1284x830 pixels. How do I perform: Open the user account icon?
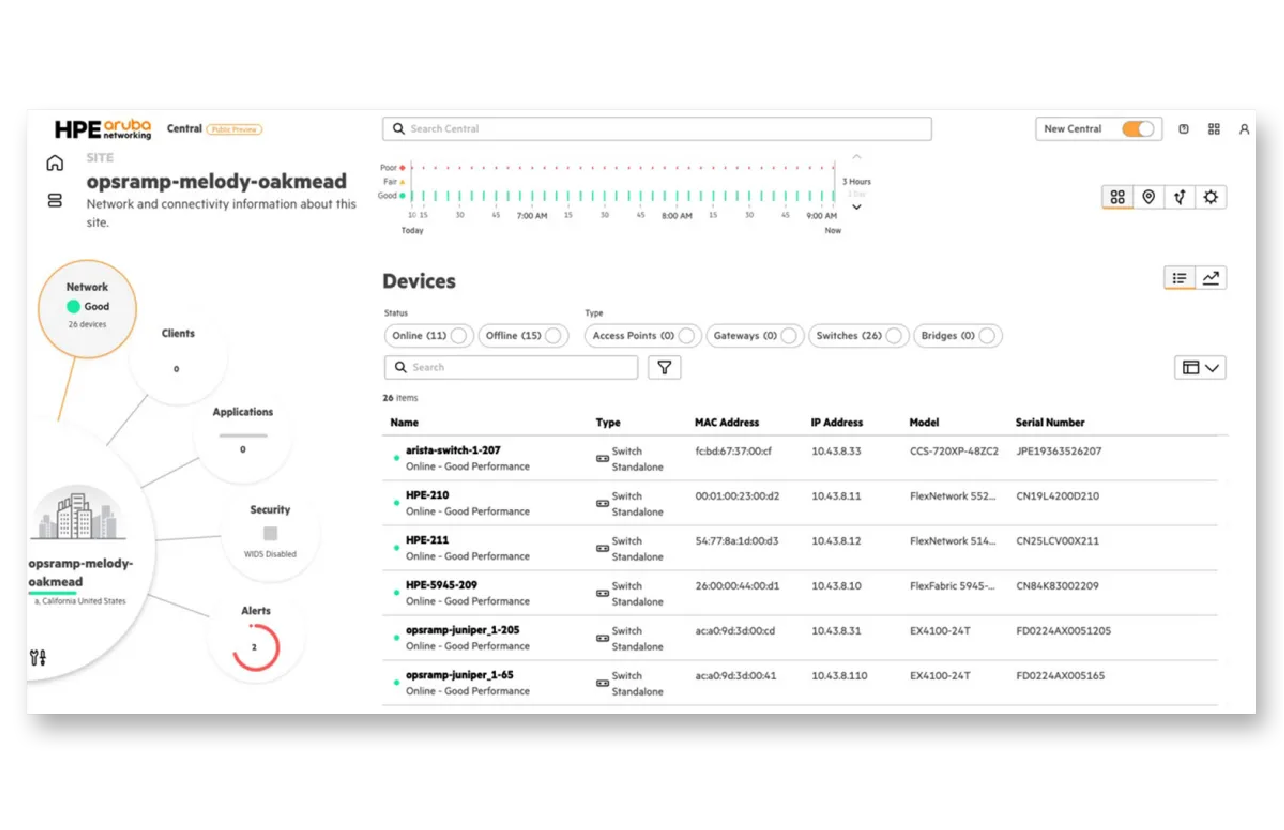pyautogui.click(x=1244, y=129)
